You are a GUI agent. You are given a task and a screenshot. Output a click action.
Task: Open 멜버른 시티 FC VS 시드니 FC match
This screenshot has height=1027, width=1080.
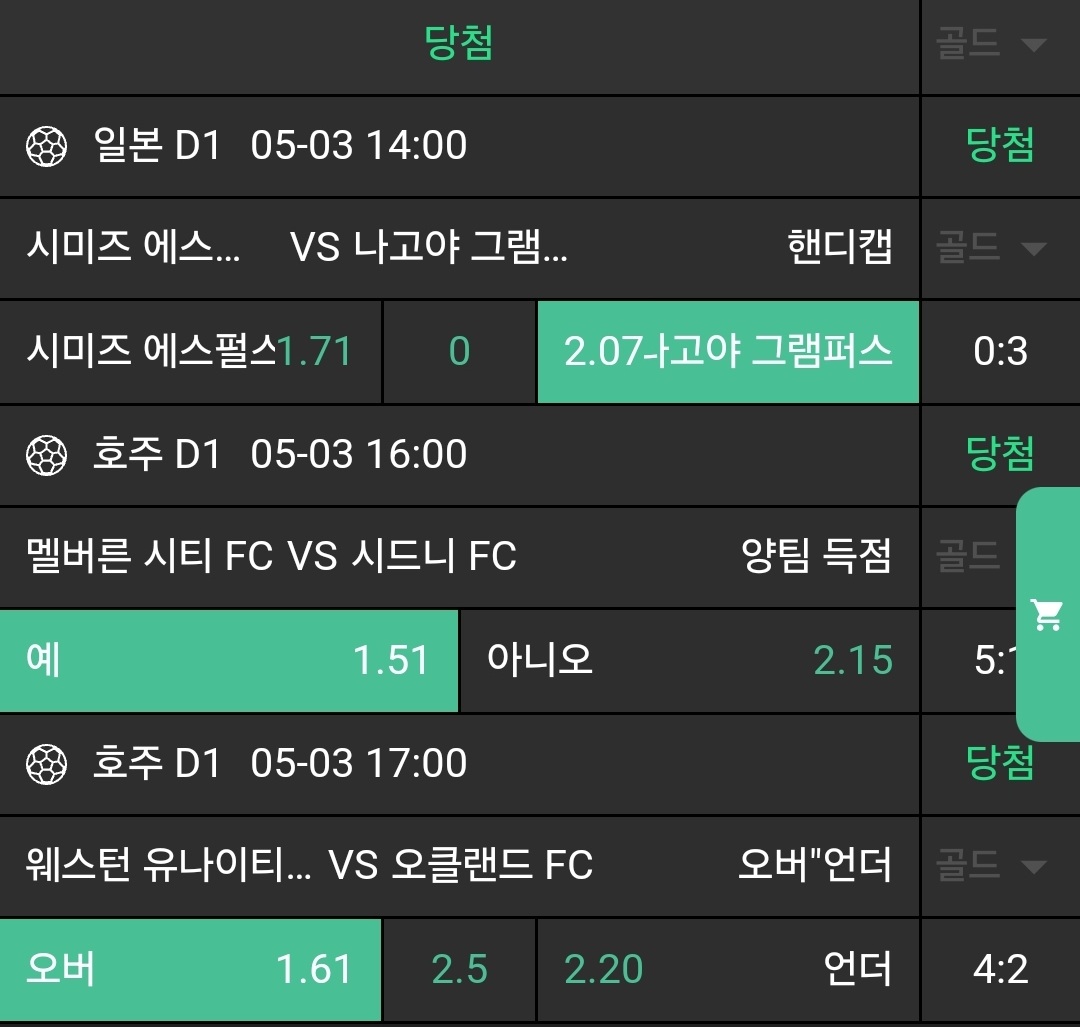click(272, 556)
